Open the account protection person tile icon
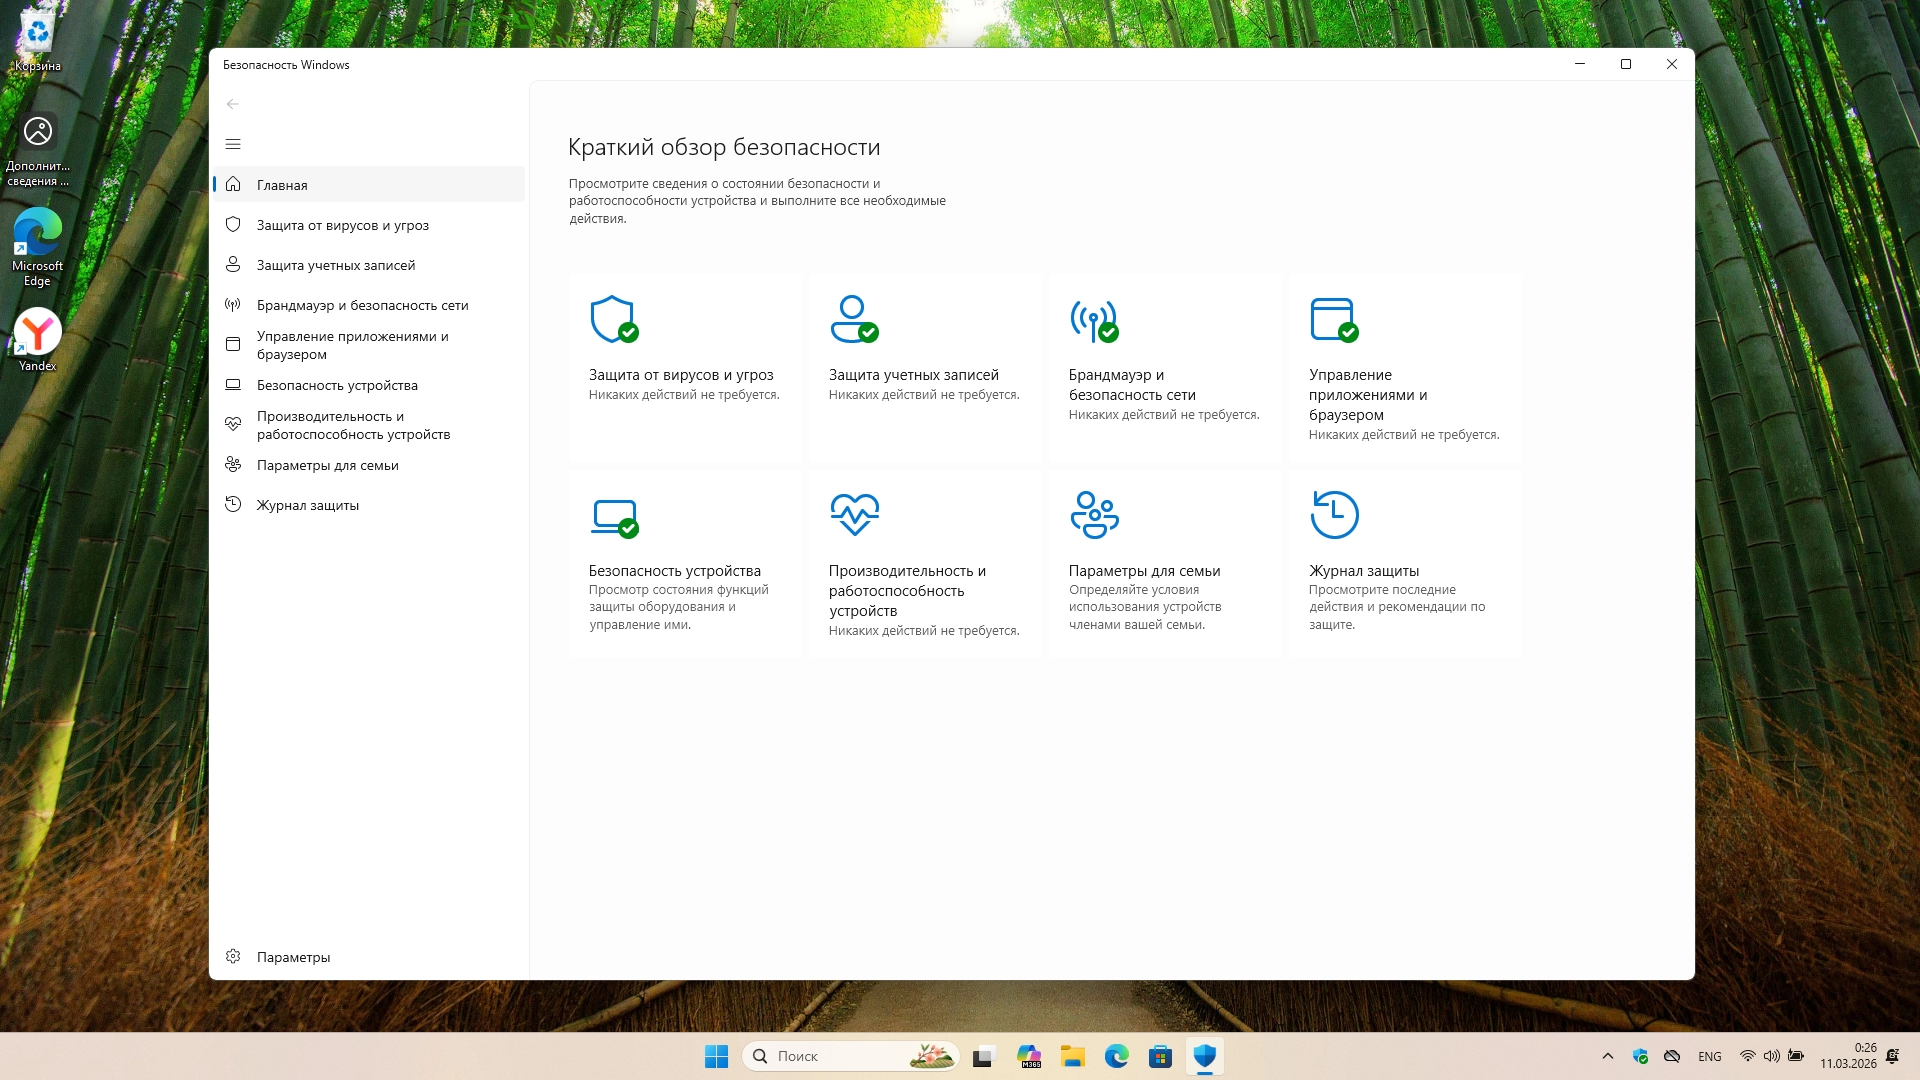Image resolution: width=1920 pixels, height=1080 pixels. pos(853,320)
